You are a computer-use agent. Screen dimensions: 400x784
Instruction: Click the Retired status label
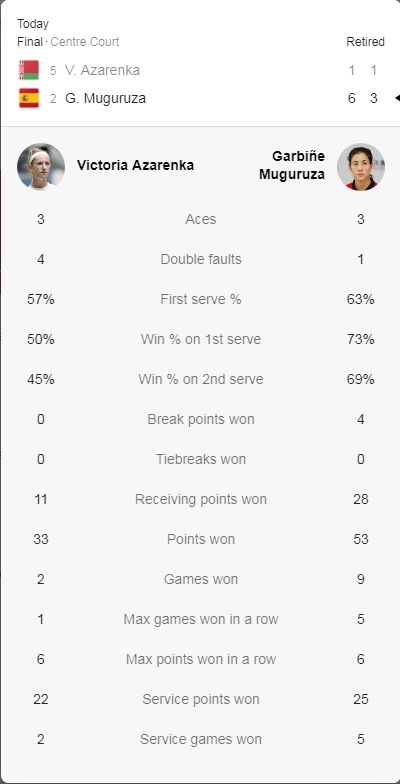click(366, 42)
